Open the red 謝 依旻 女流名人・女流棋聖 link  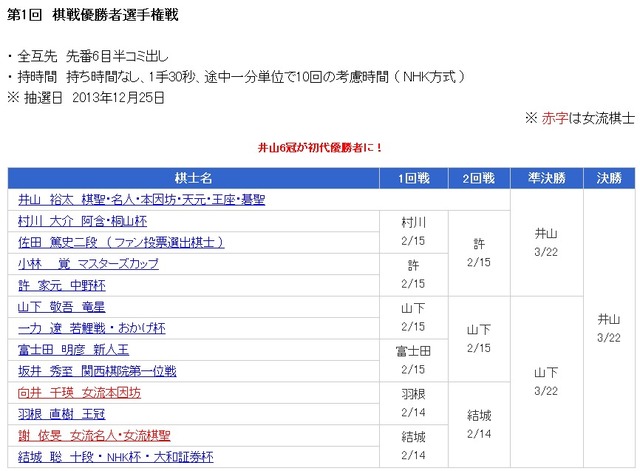click(x=94, y=435)
